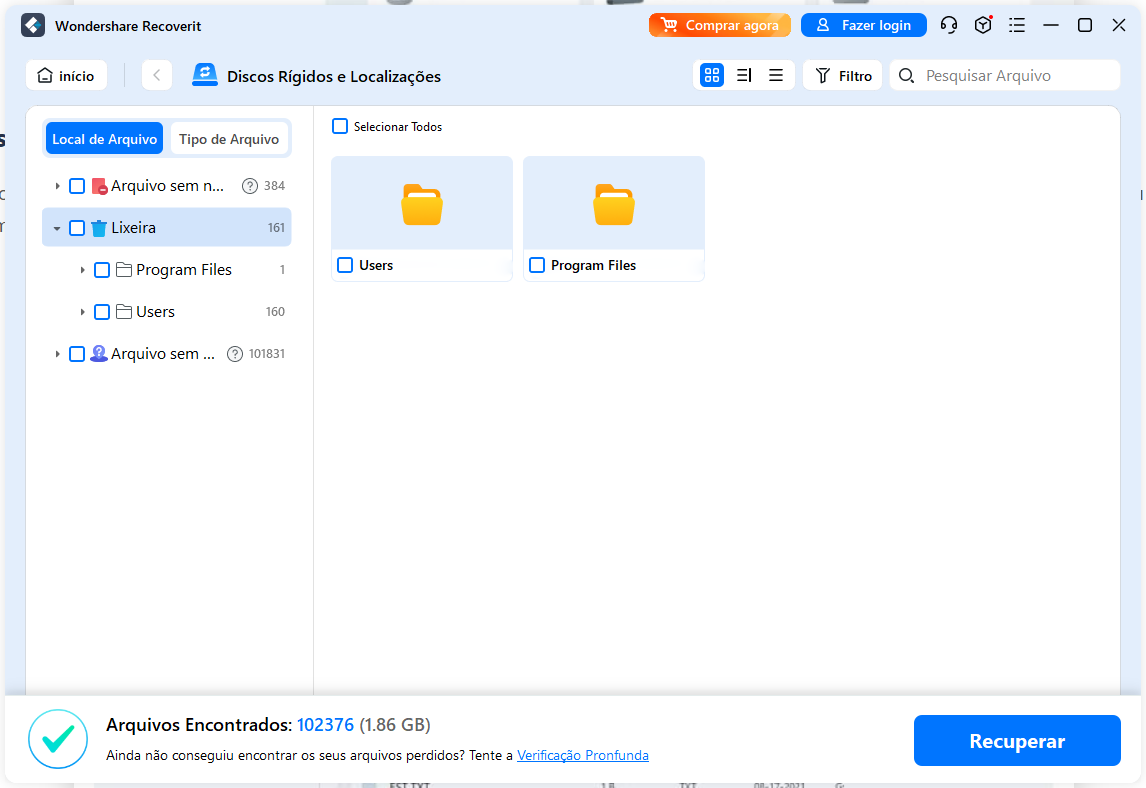Select Users label in tree
1146x788 pixels.
pos(155,312)
